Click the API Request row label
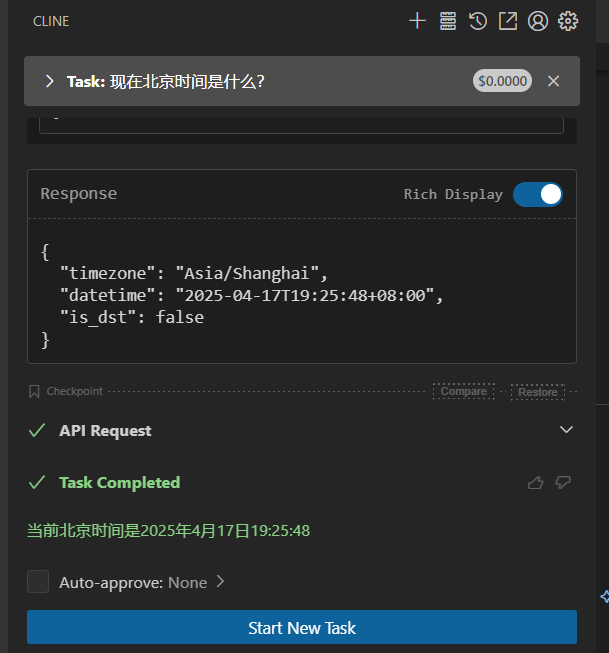Viewport: 609px width, 653px height. point(105,431)
